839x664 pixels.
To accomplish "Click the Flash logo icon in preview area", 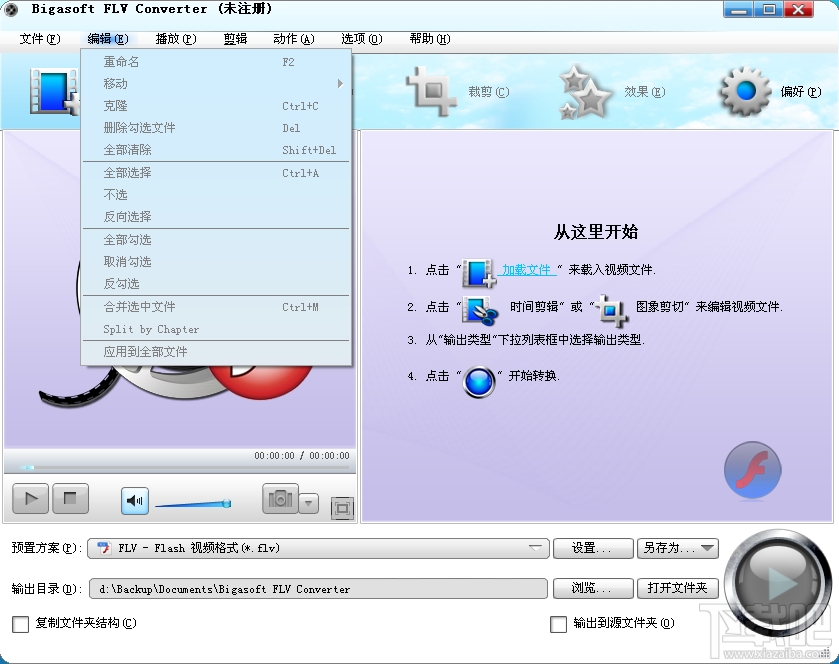I will [x=751, y=469].
